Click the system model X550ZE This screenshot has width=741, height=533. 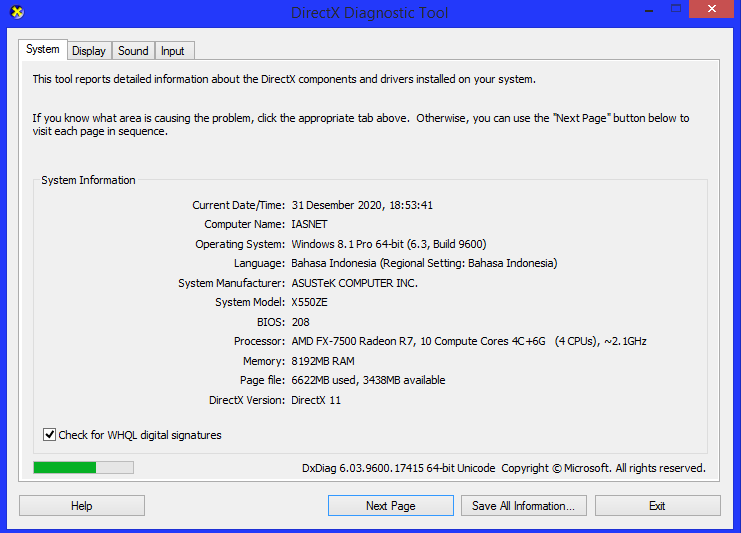pyautogui.click(x=309, y=302)
